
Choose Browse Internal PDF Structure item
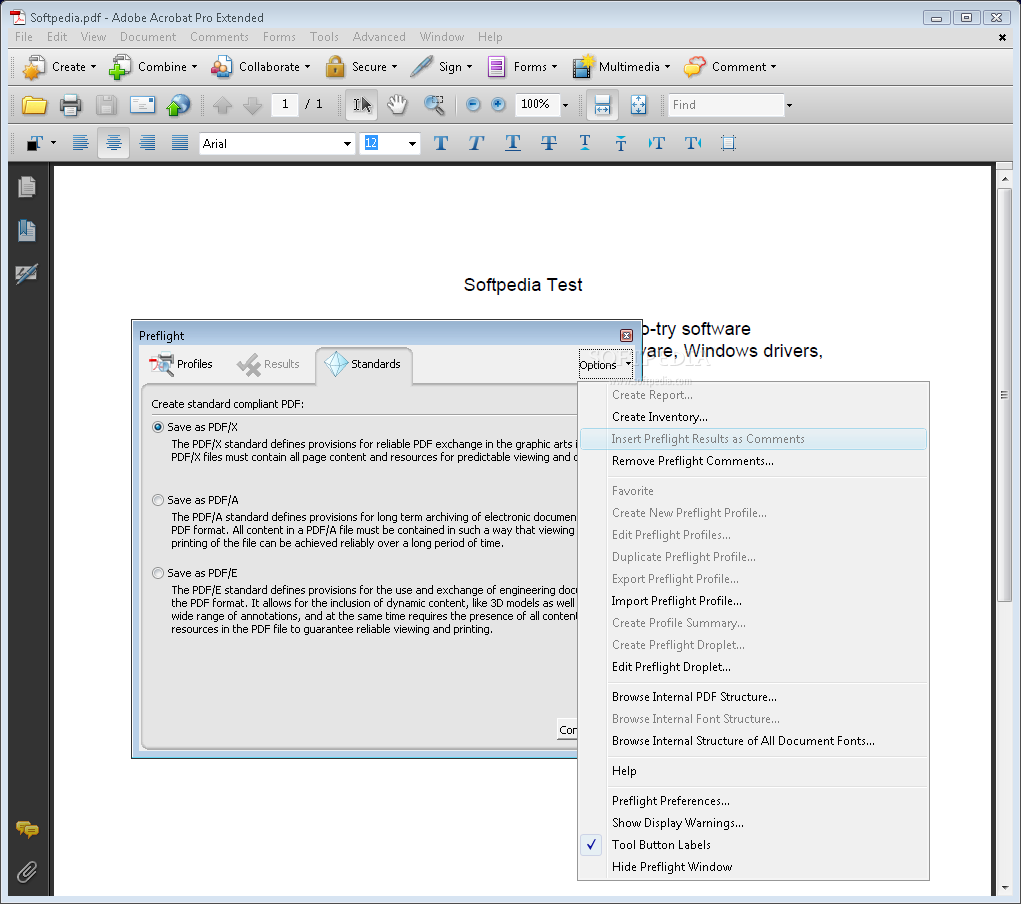(x=753, y=697)
